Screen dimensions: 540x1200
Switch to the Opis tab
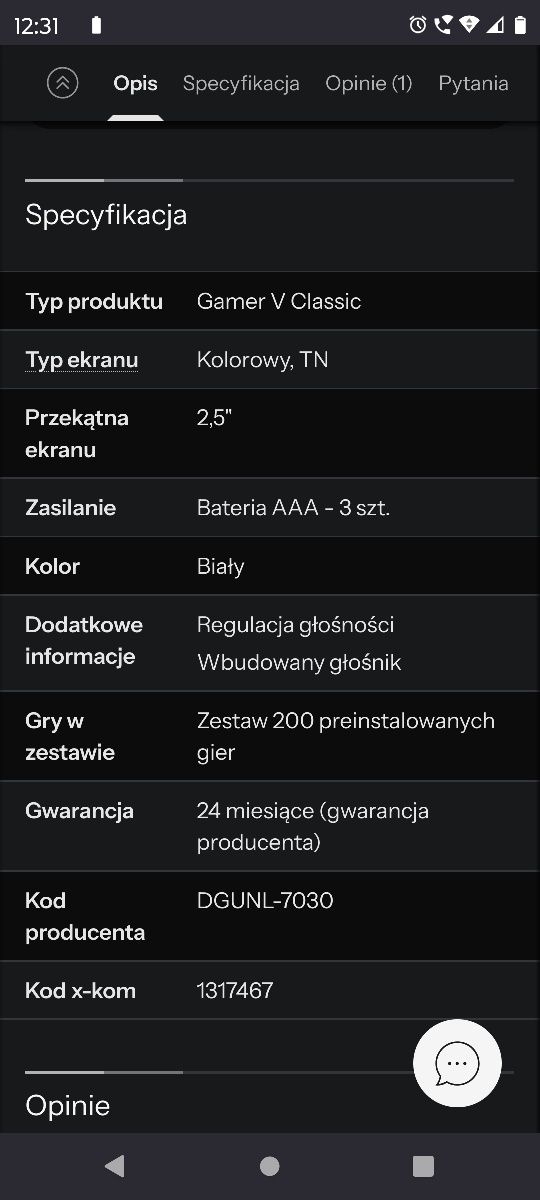(135, 84)
